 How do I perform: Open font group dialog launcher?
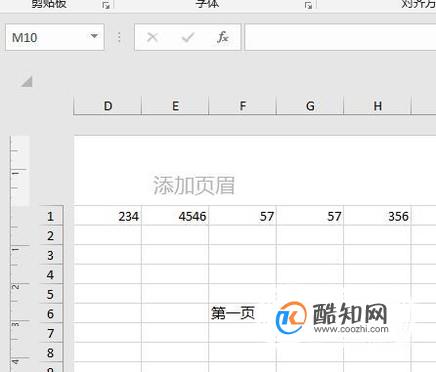(x=308, y=5)
